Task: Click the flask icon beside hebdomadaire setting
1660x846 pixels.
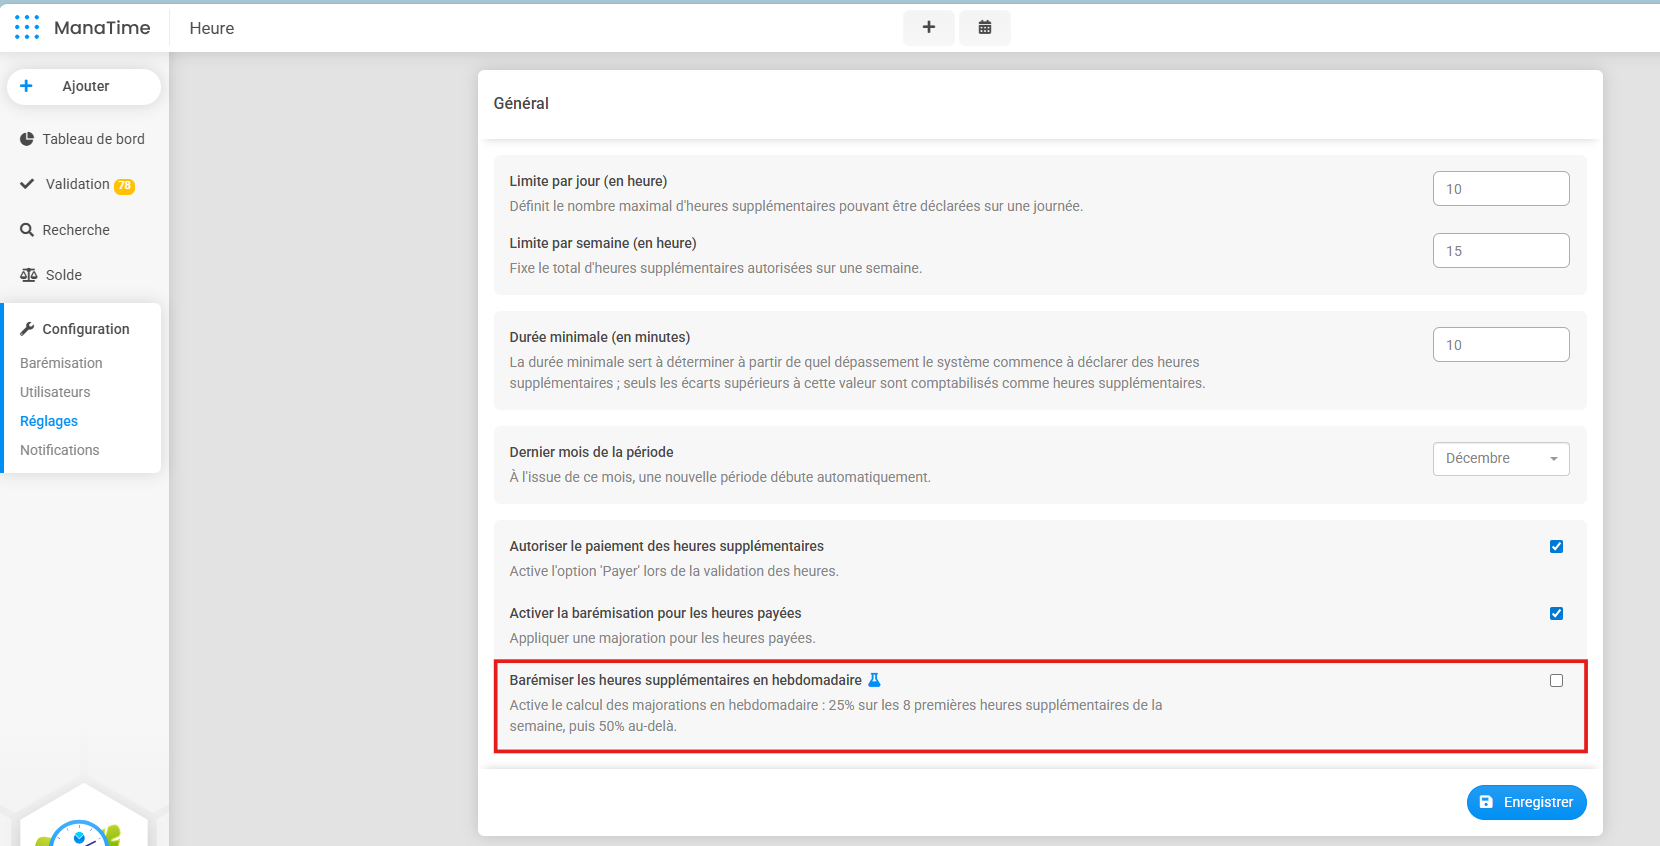Action: 874,680
